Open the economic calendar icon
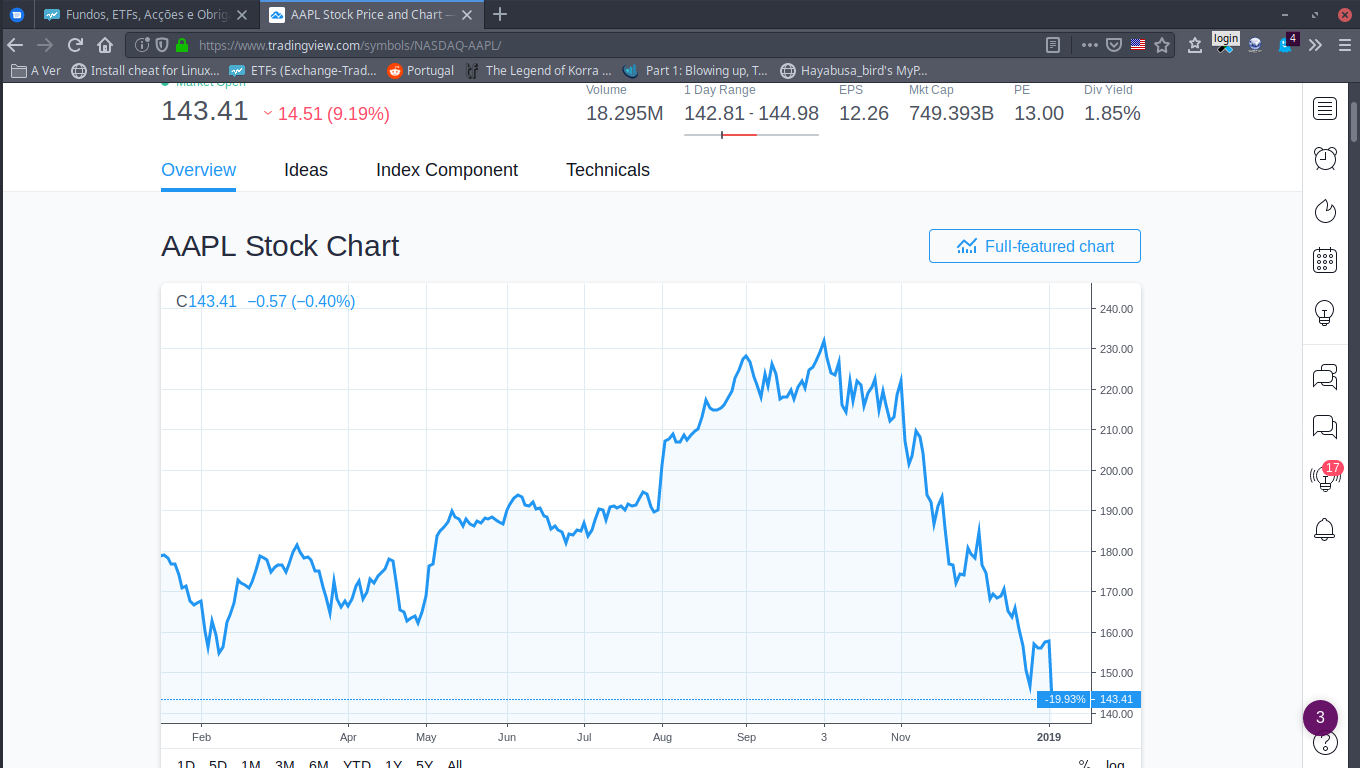 (1325, 261)
